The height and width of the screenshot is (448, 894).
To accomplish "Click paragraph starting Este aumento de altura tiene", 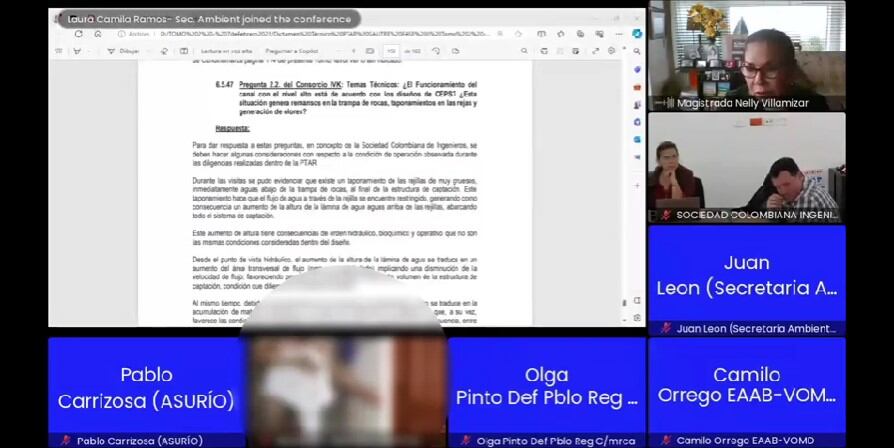I will (335, 238).
